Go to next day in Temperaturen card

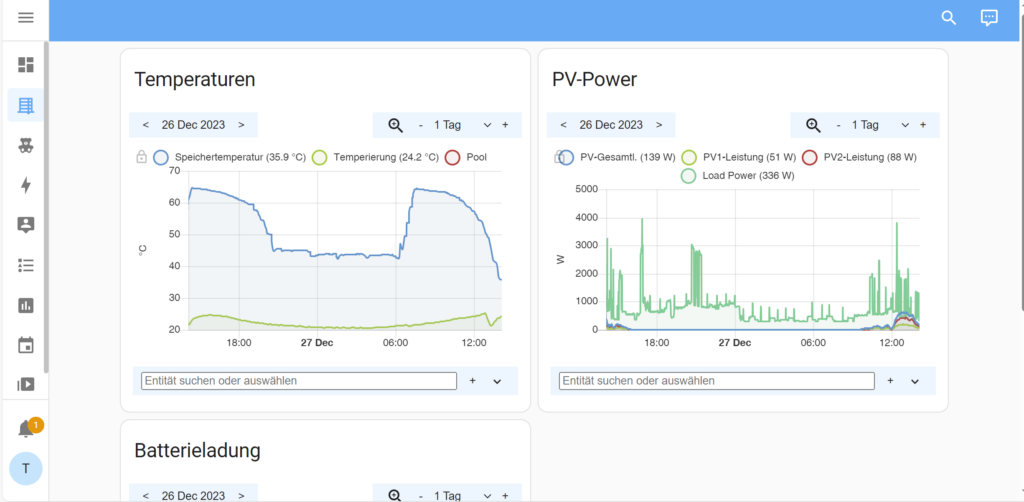(241, 125)
